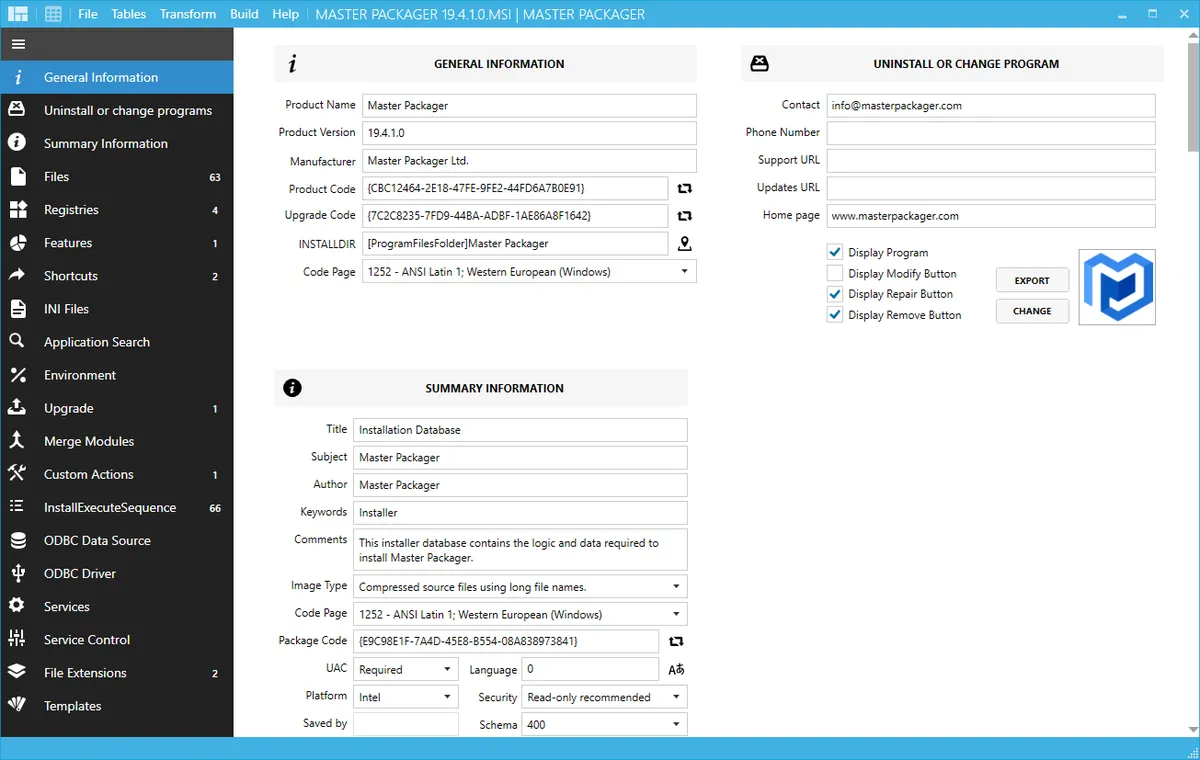The width and height of the screenshot is (1200, 760).
Task: Regenerate the Product Code GUID
Action: pyautogui.click(x=685, y=188)
